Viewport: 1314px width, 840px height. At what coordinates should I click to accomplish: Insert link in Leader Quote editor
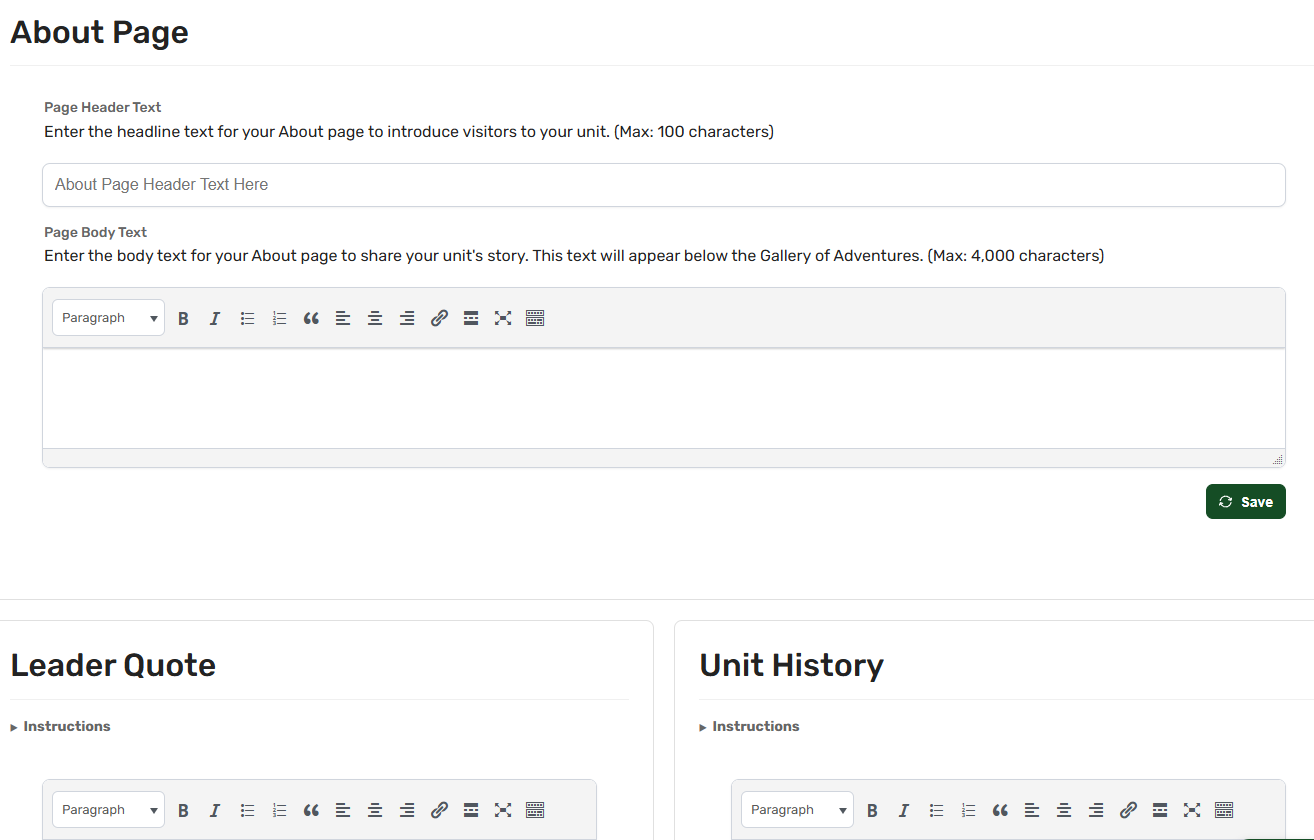click(439, 810)
